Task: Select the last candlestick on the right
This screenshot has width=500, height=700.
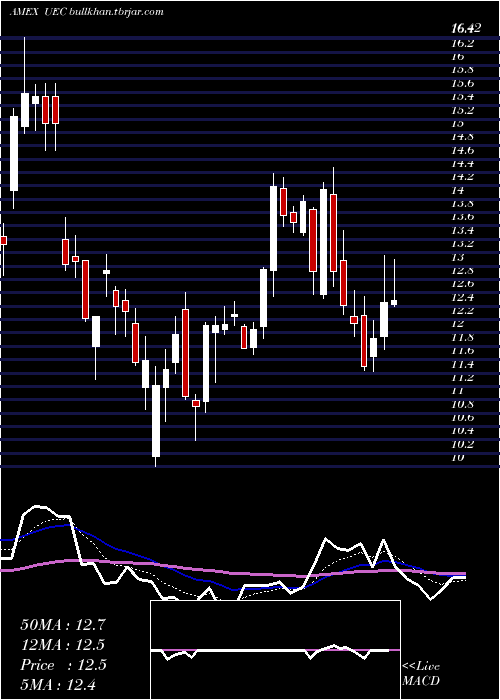Action: pyautogui.click(x=394, y=303)
